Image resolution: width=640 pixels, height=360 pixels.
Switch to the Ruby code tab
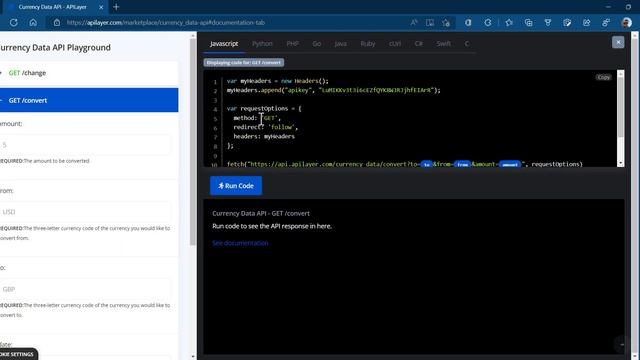(368, 44)
